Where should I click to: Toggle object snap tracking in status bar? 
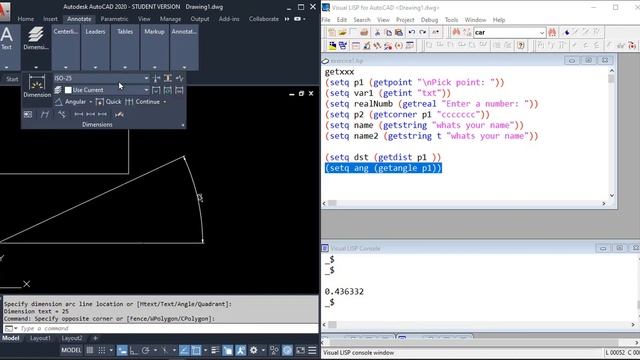(x=184, y=350)
